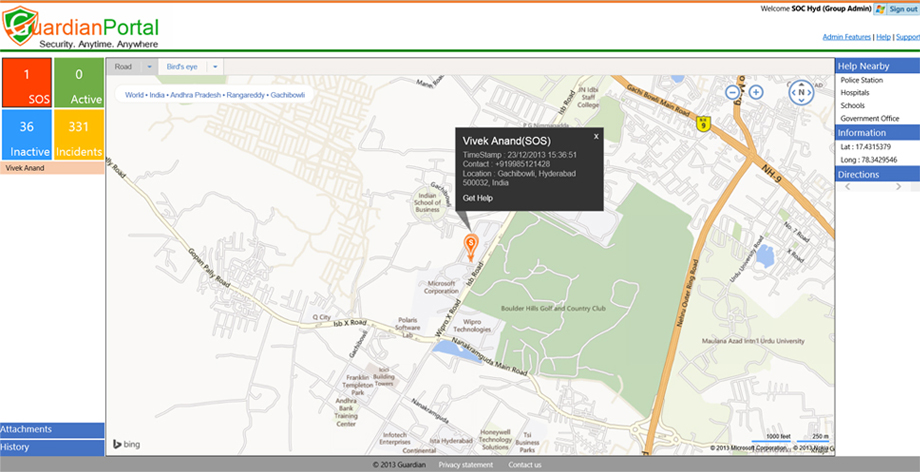This screenshot has height=472, width=920.
Task: Click the contact number +919985121428
Action: 522,164
